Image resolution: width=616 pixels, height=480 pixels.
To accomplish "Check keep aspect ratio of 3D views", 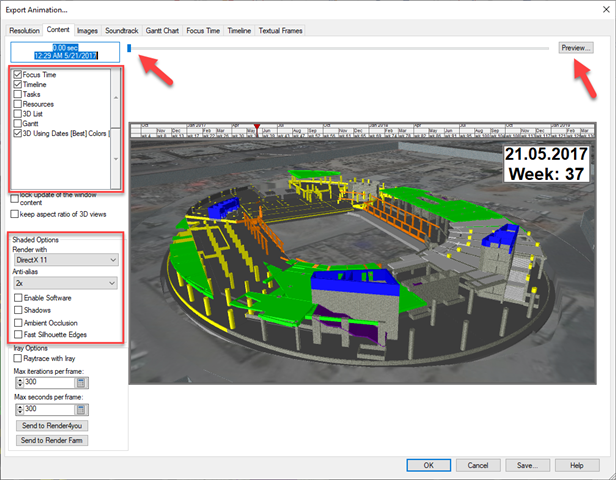I will (x=14, y=214).
